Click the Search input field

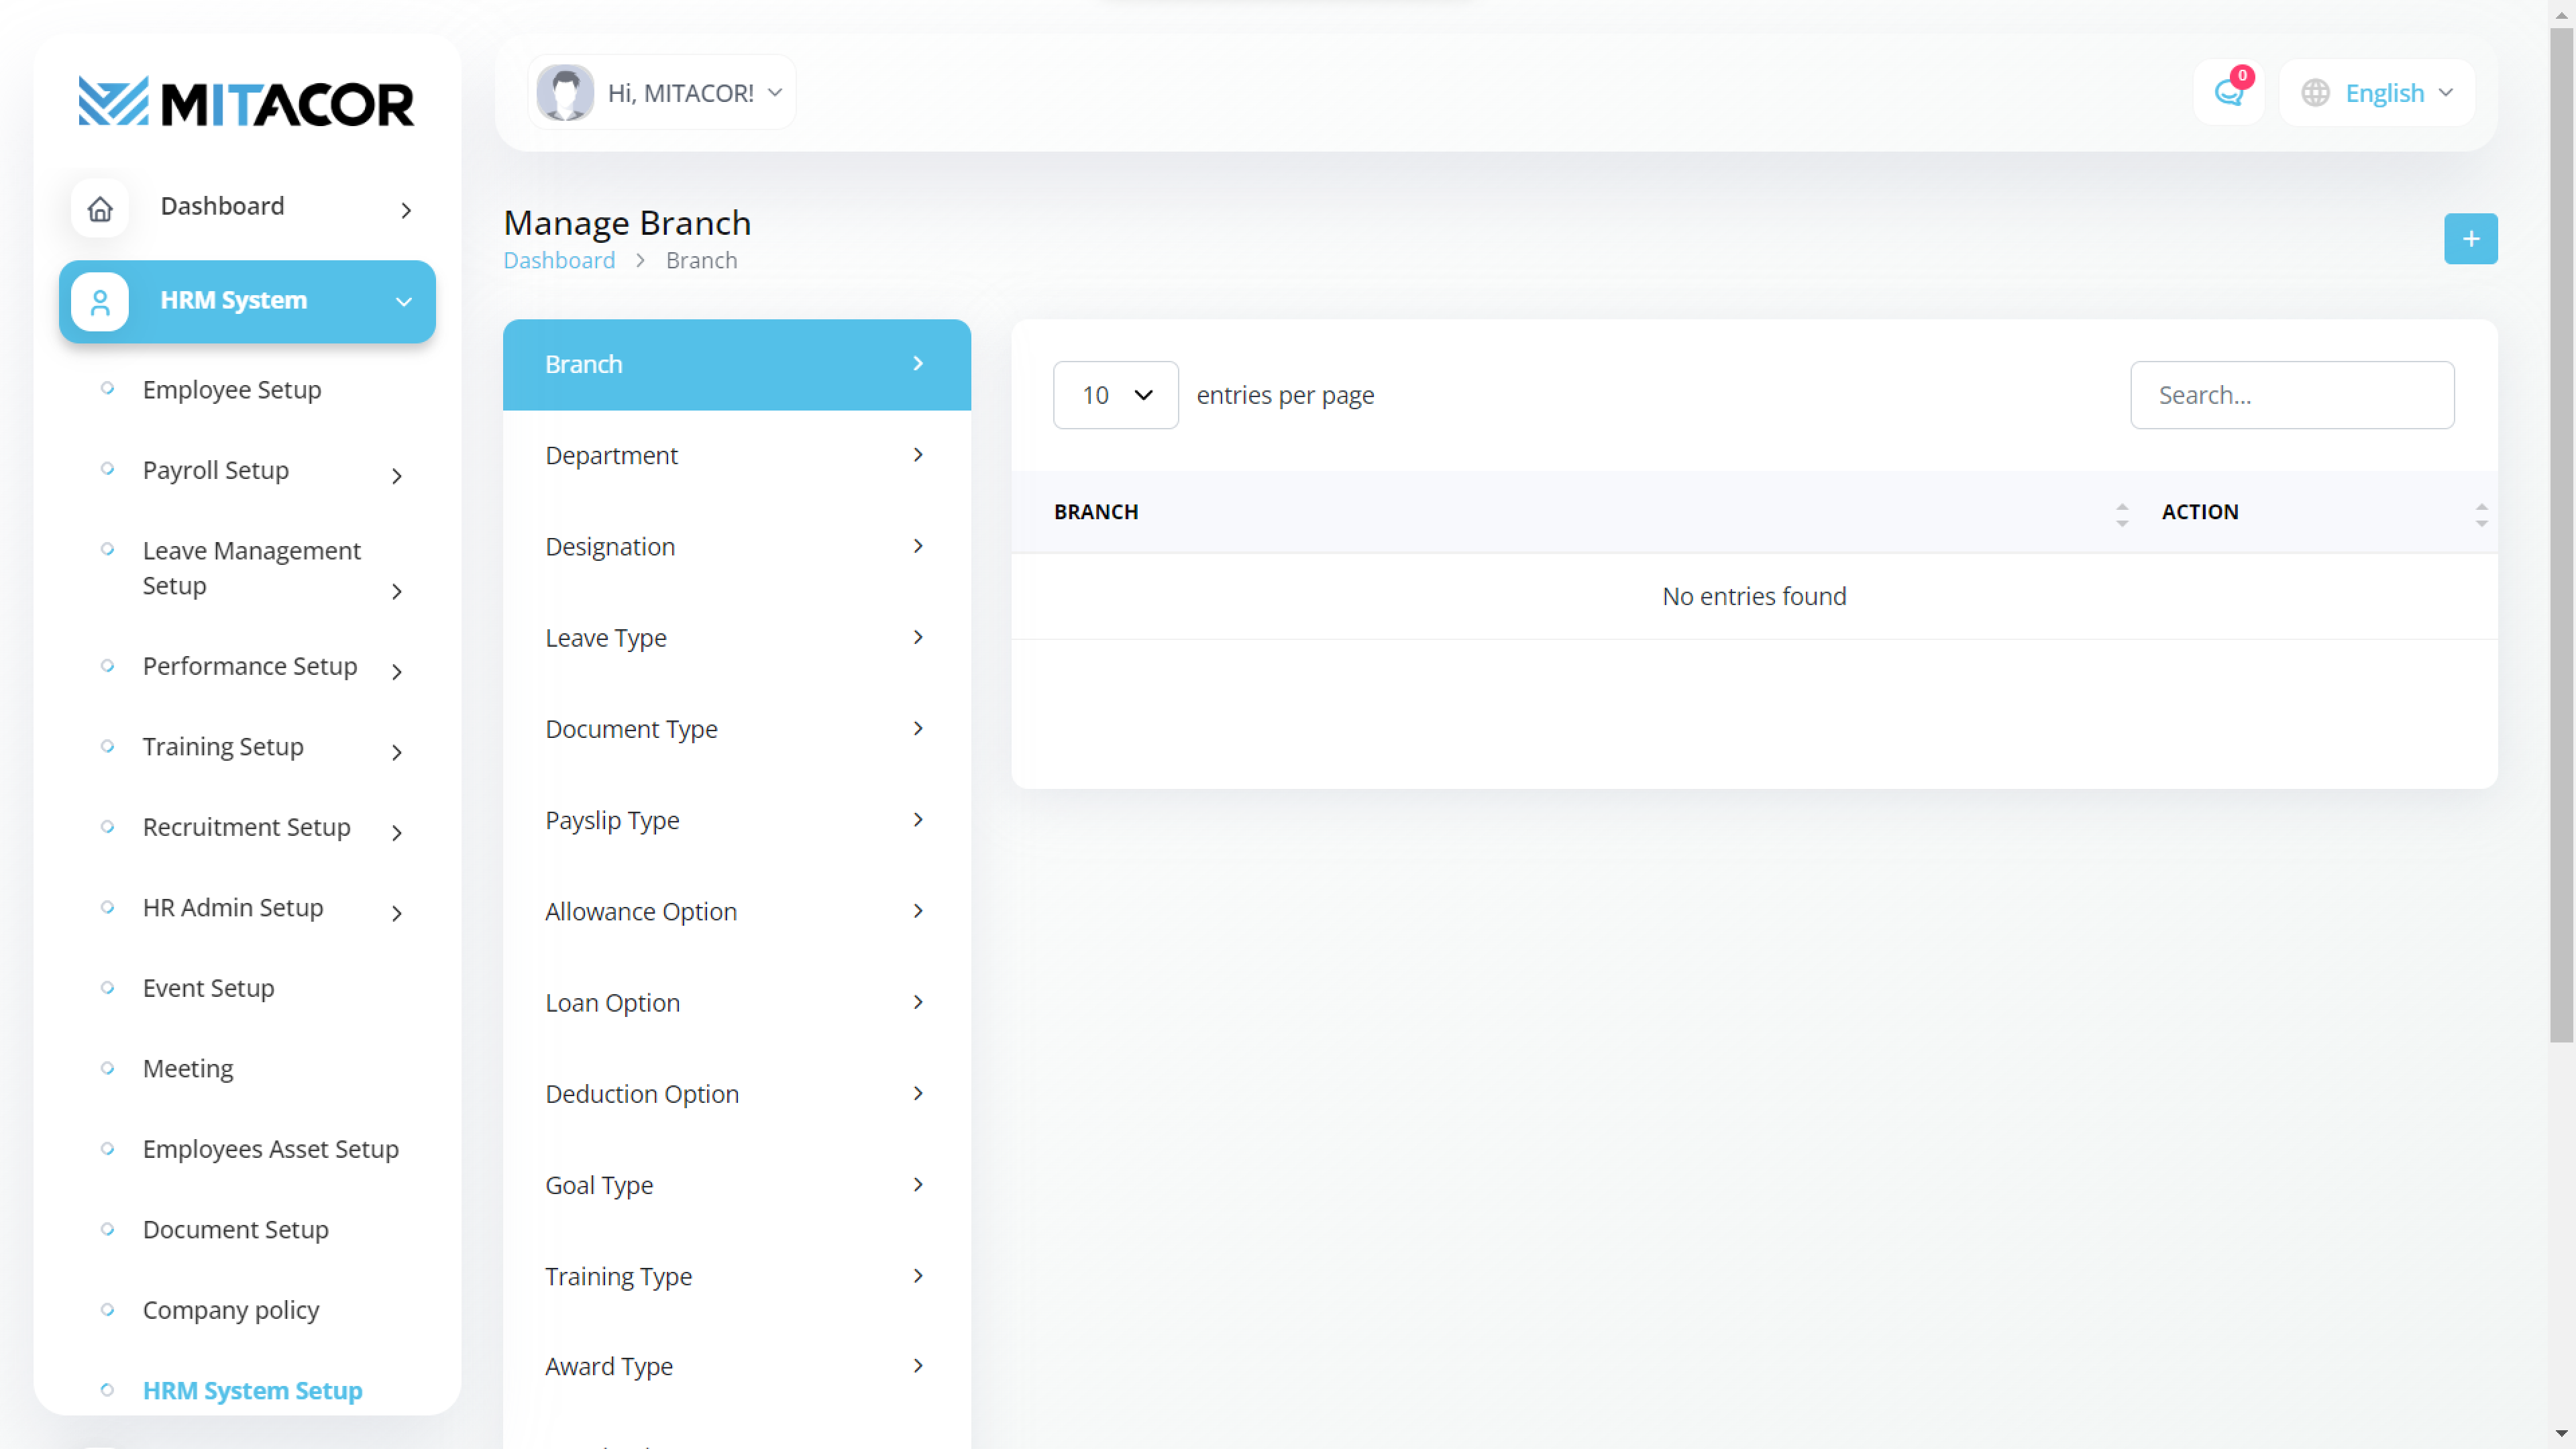(2291, 395)
